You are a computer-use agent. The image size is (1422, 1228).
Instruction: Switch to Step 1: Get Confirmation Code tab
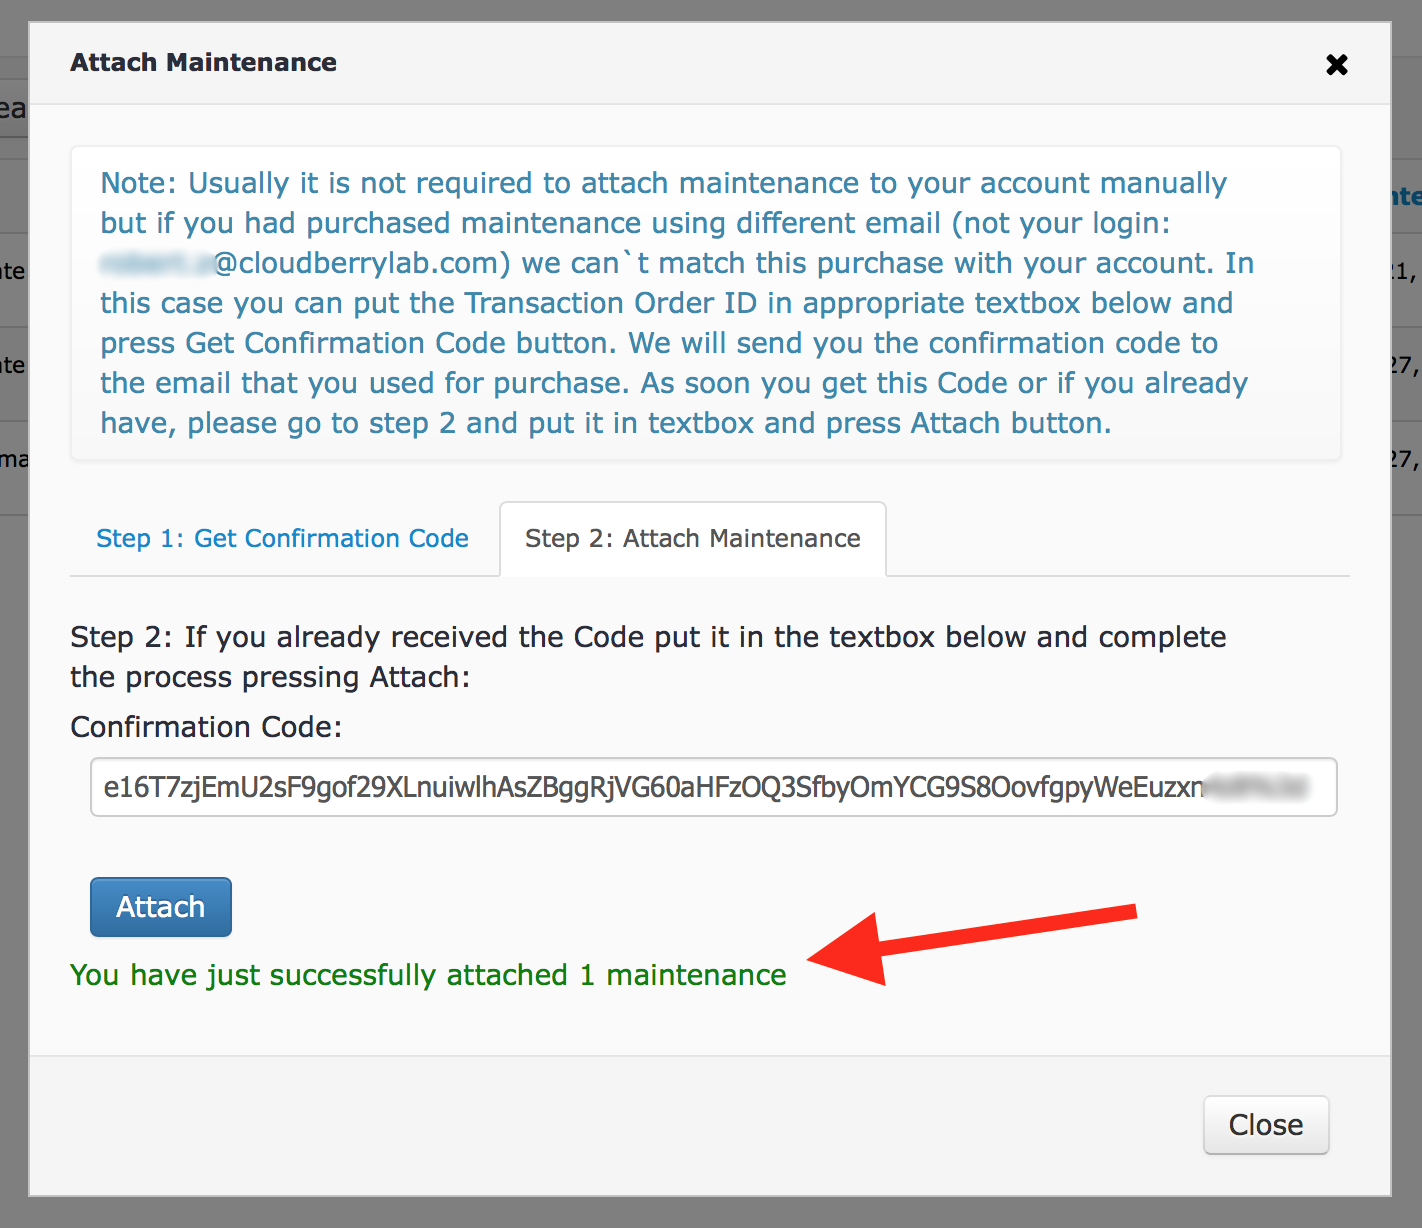(282, 539)
